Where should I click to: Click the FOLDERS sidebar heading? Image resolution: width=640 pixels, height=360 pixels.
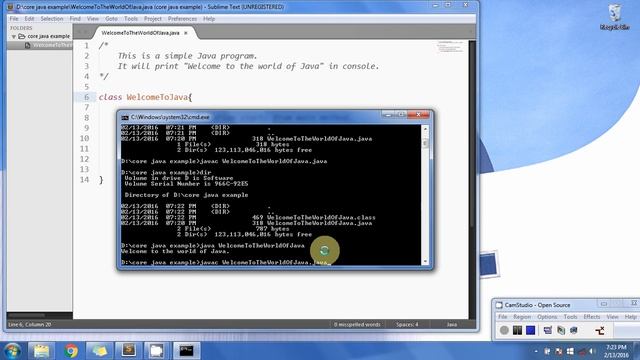pyautogui.click(x=21, y=28)
